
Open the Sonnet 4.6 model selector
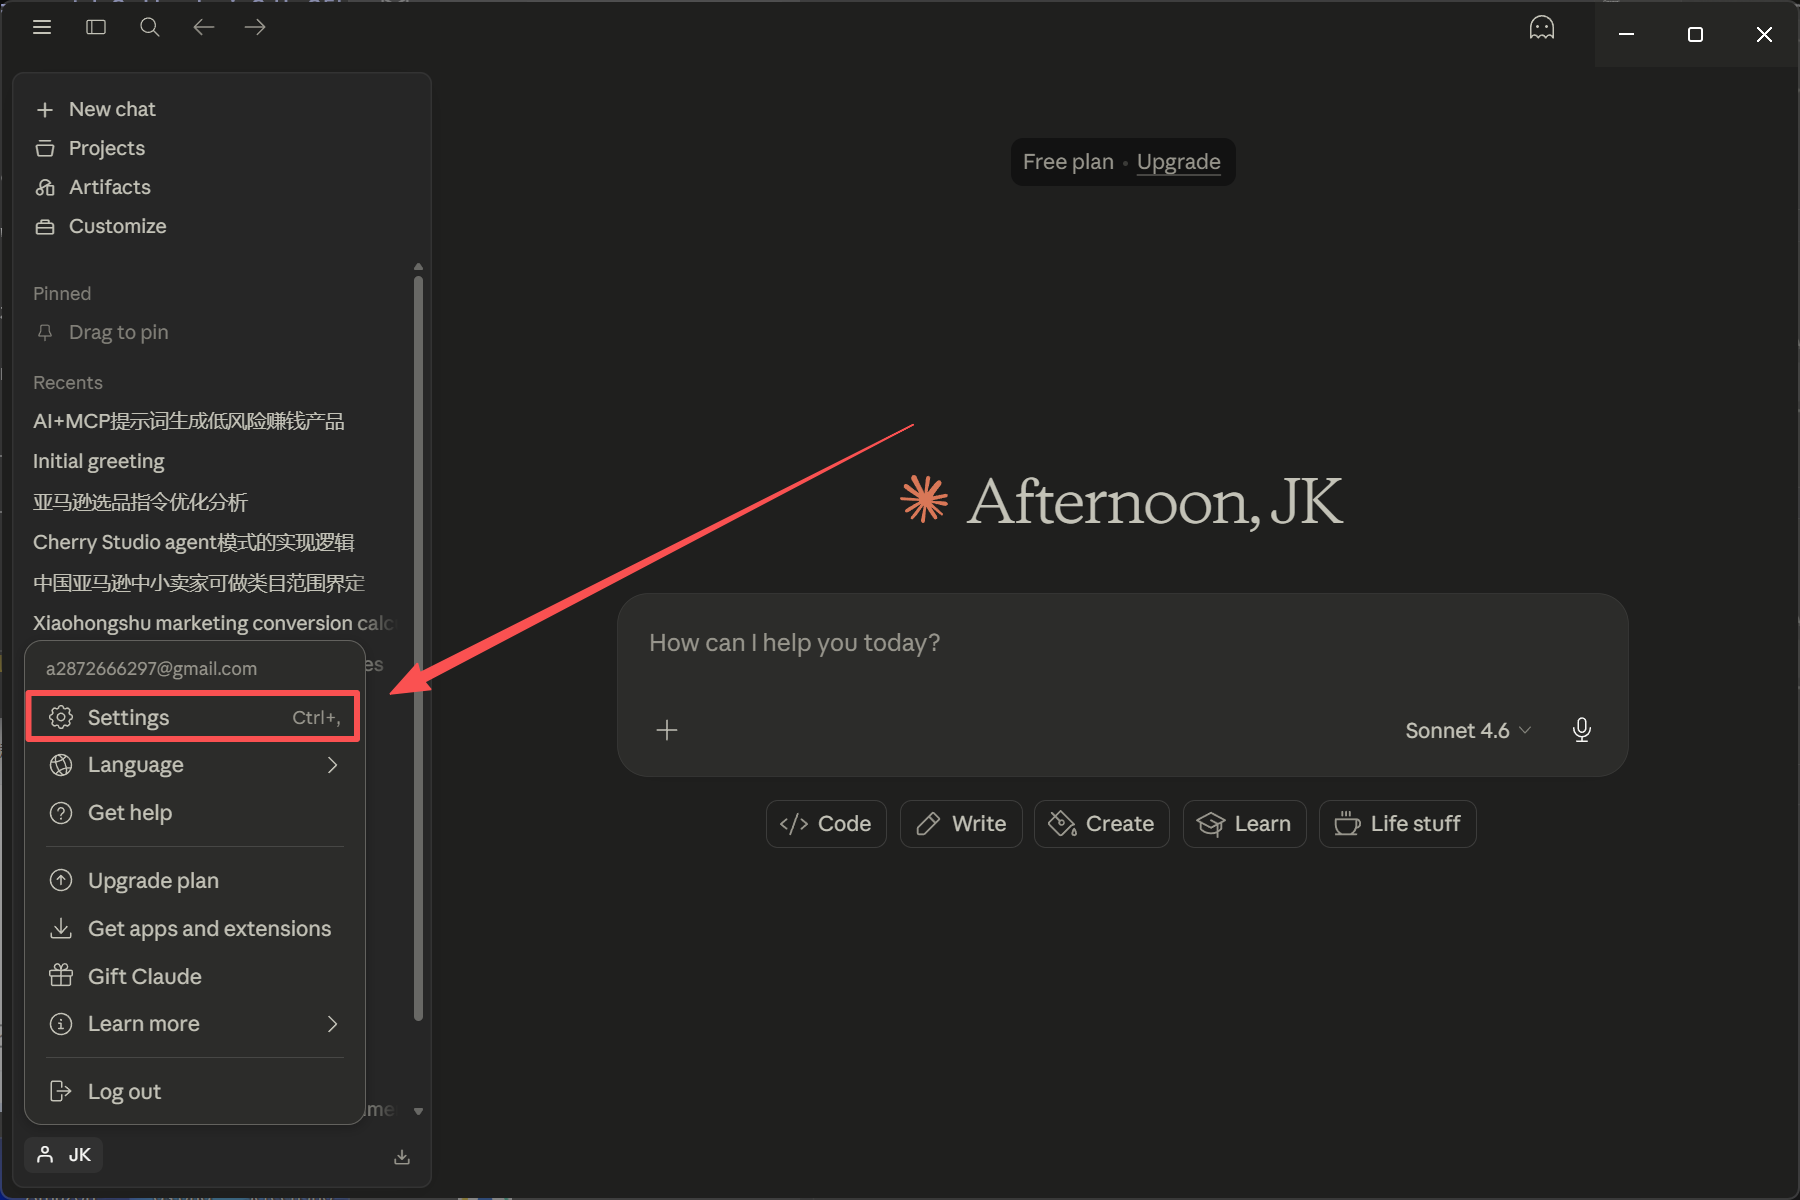pos(1467,730)
